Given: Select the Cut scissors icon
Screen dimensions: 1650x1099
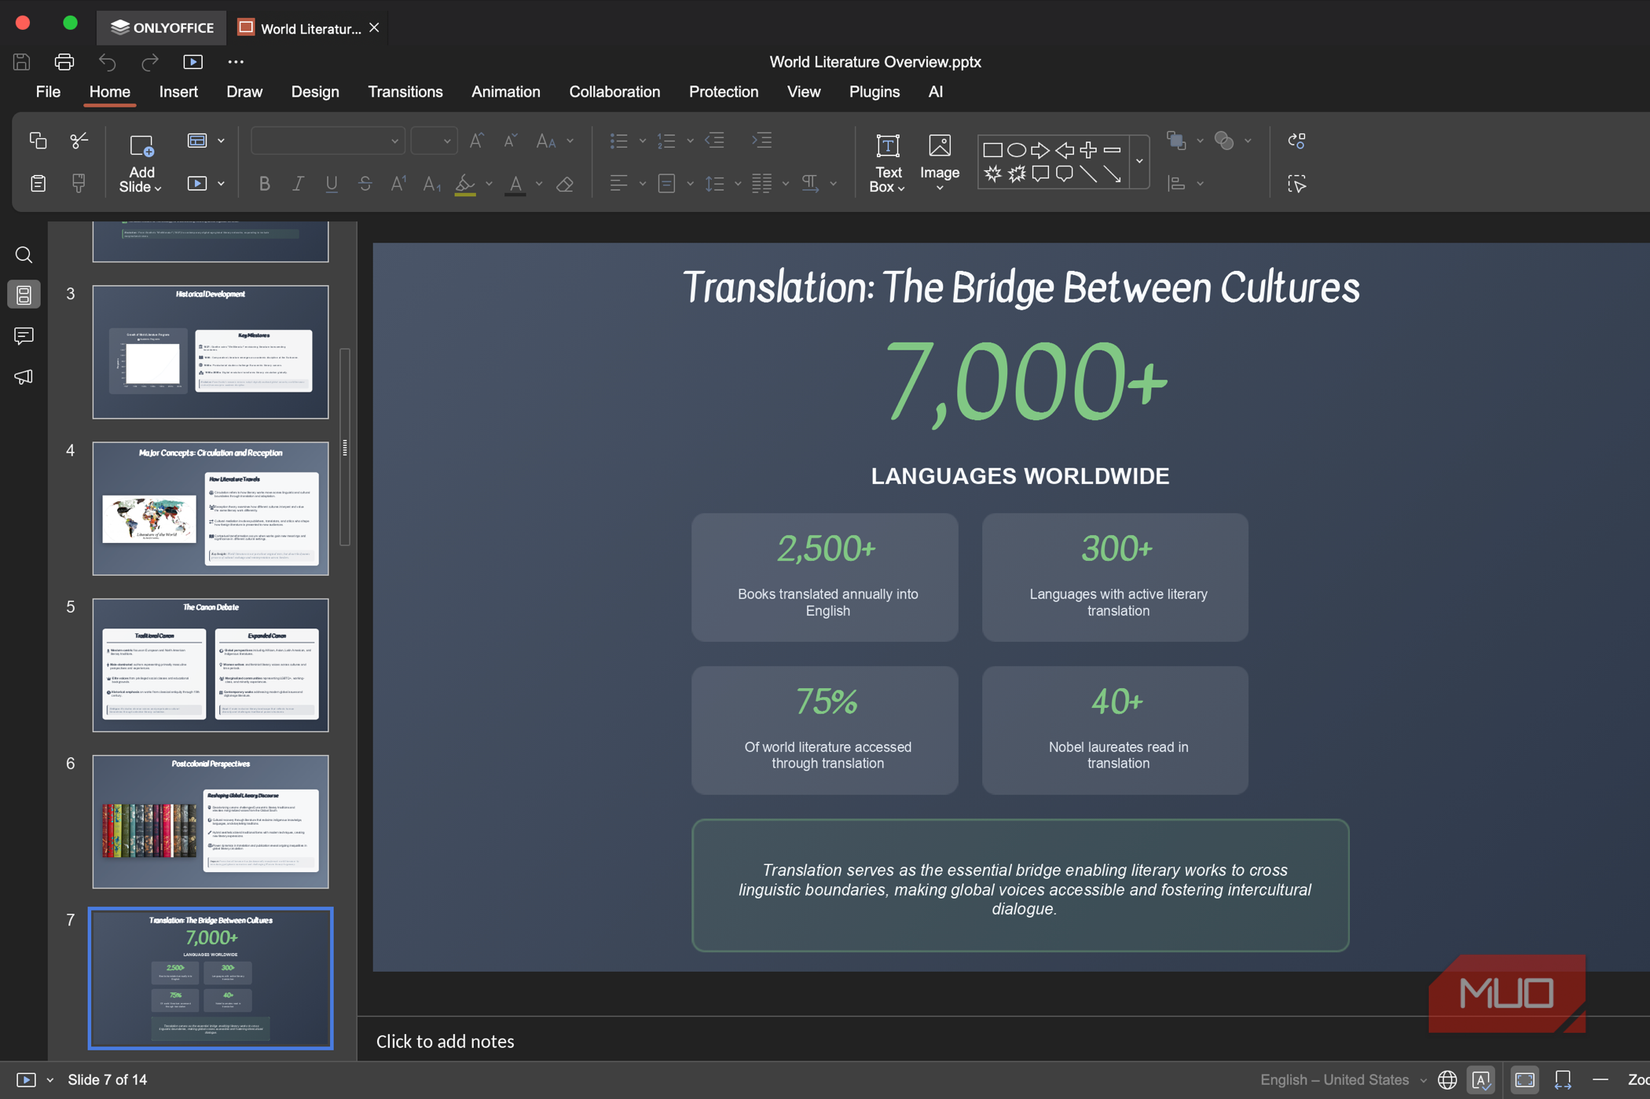Looking at the screenshot, I should coord(79,141).
